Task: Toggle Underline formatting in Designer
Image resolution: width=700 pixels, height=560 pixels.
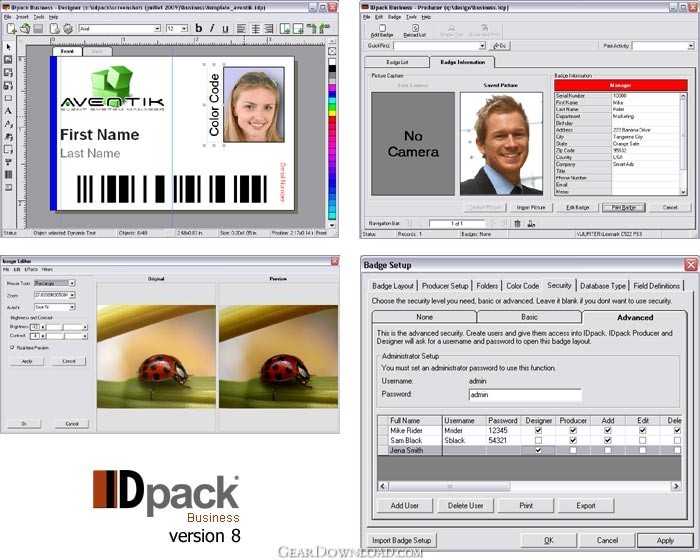Action: 225,29
